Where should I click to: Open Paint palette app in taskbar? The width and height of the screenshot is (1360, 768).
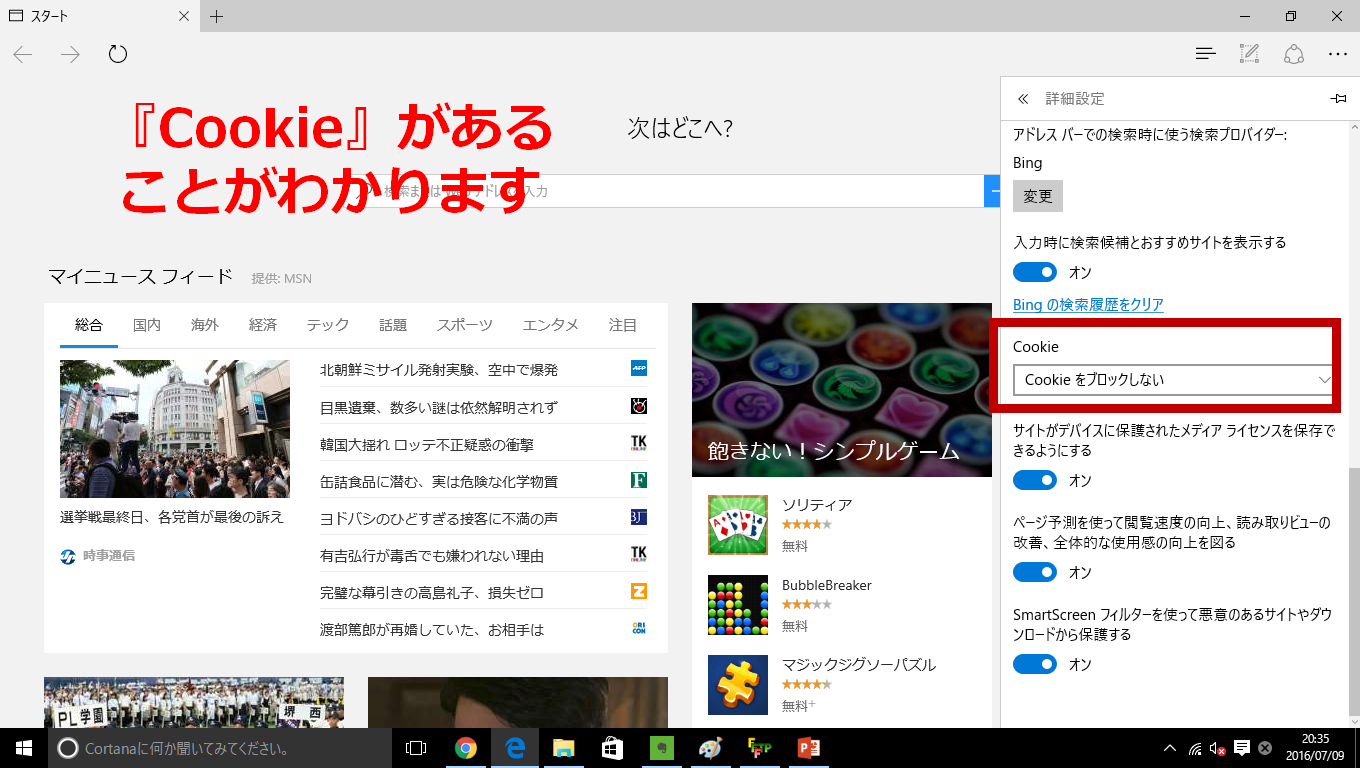[x=709, y=748]
